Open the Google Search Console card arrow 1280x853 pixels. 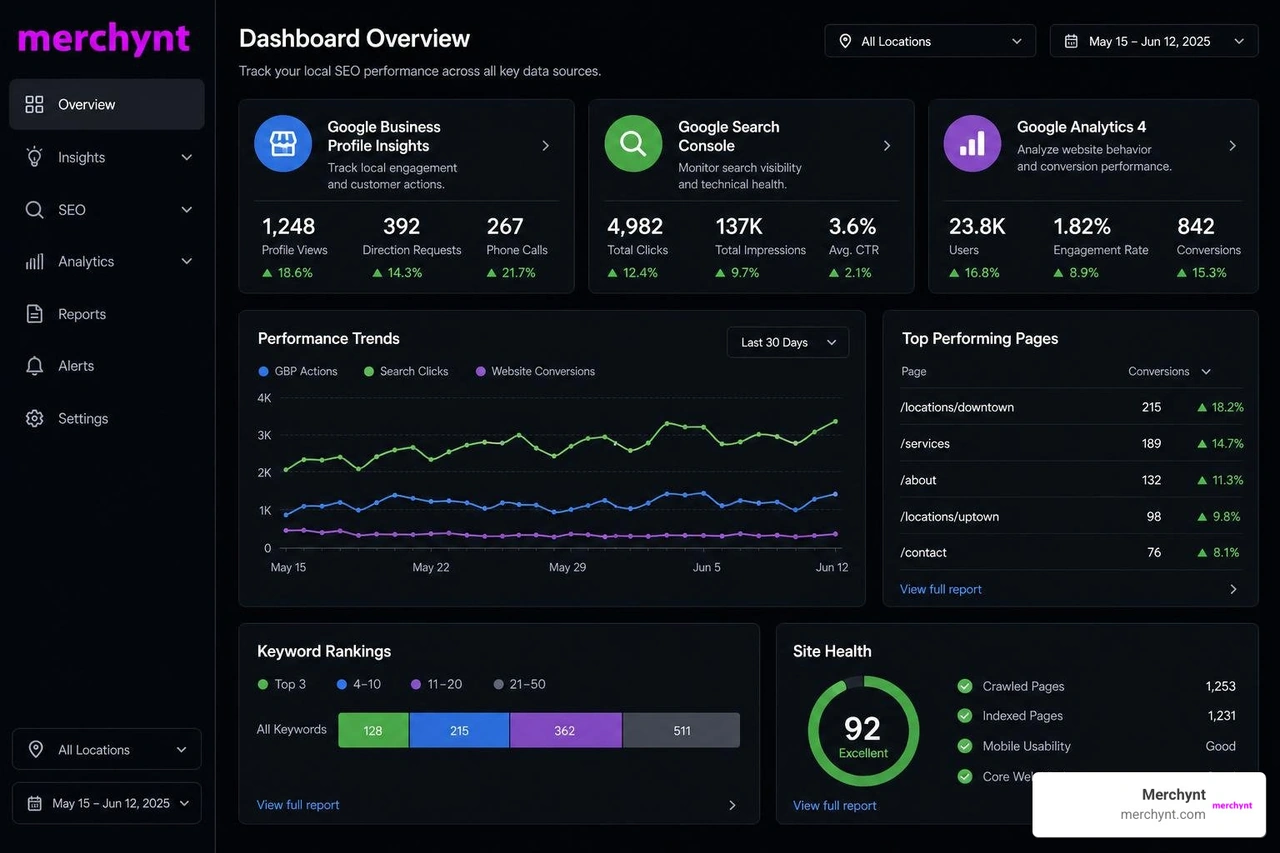pyautogui.click(x=887, y=146)
